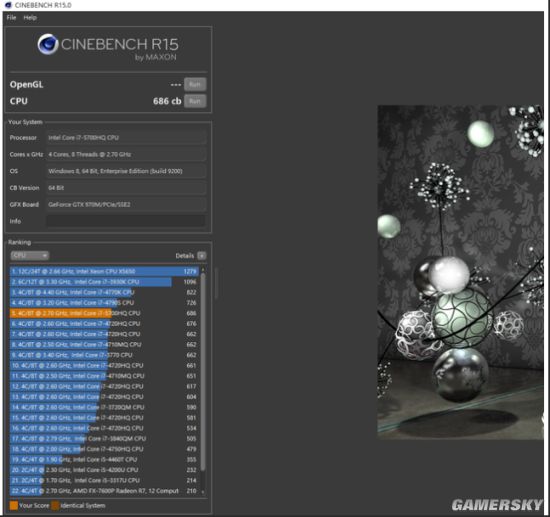The image size is (550, 517).
Task: Select the Xeon X5650 ranking entry
Action: tap(105, 271)
